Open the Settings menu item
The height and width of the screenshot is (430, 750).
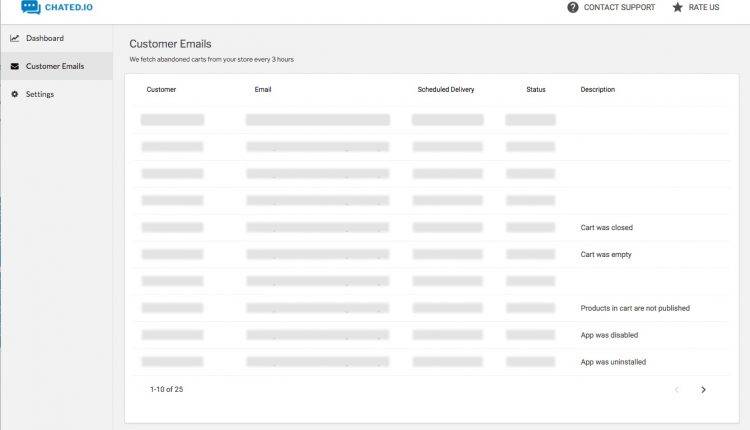tap(40, 94)
